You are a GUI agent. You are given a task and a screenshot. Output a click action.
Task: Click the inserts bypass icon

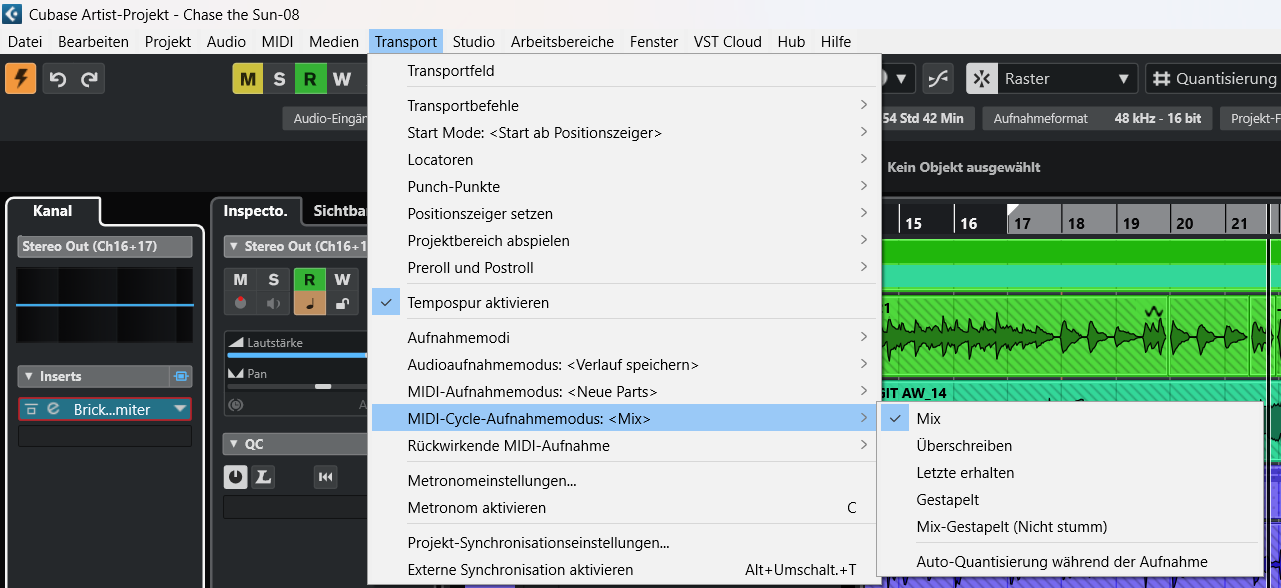[x=181, y=377]
